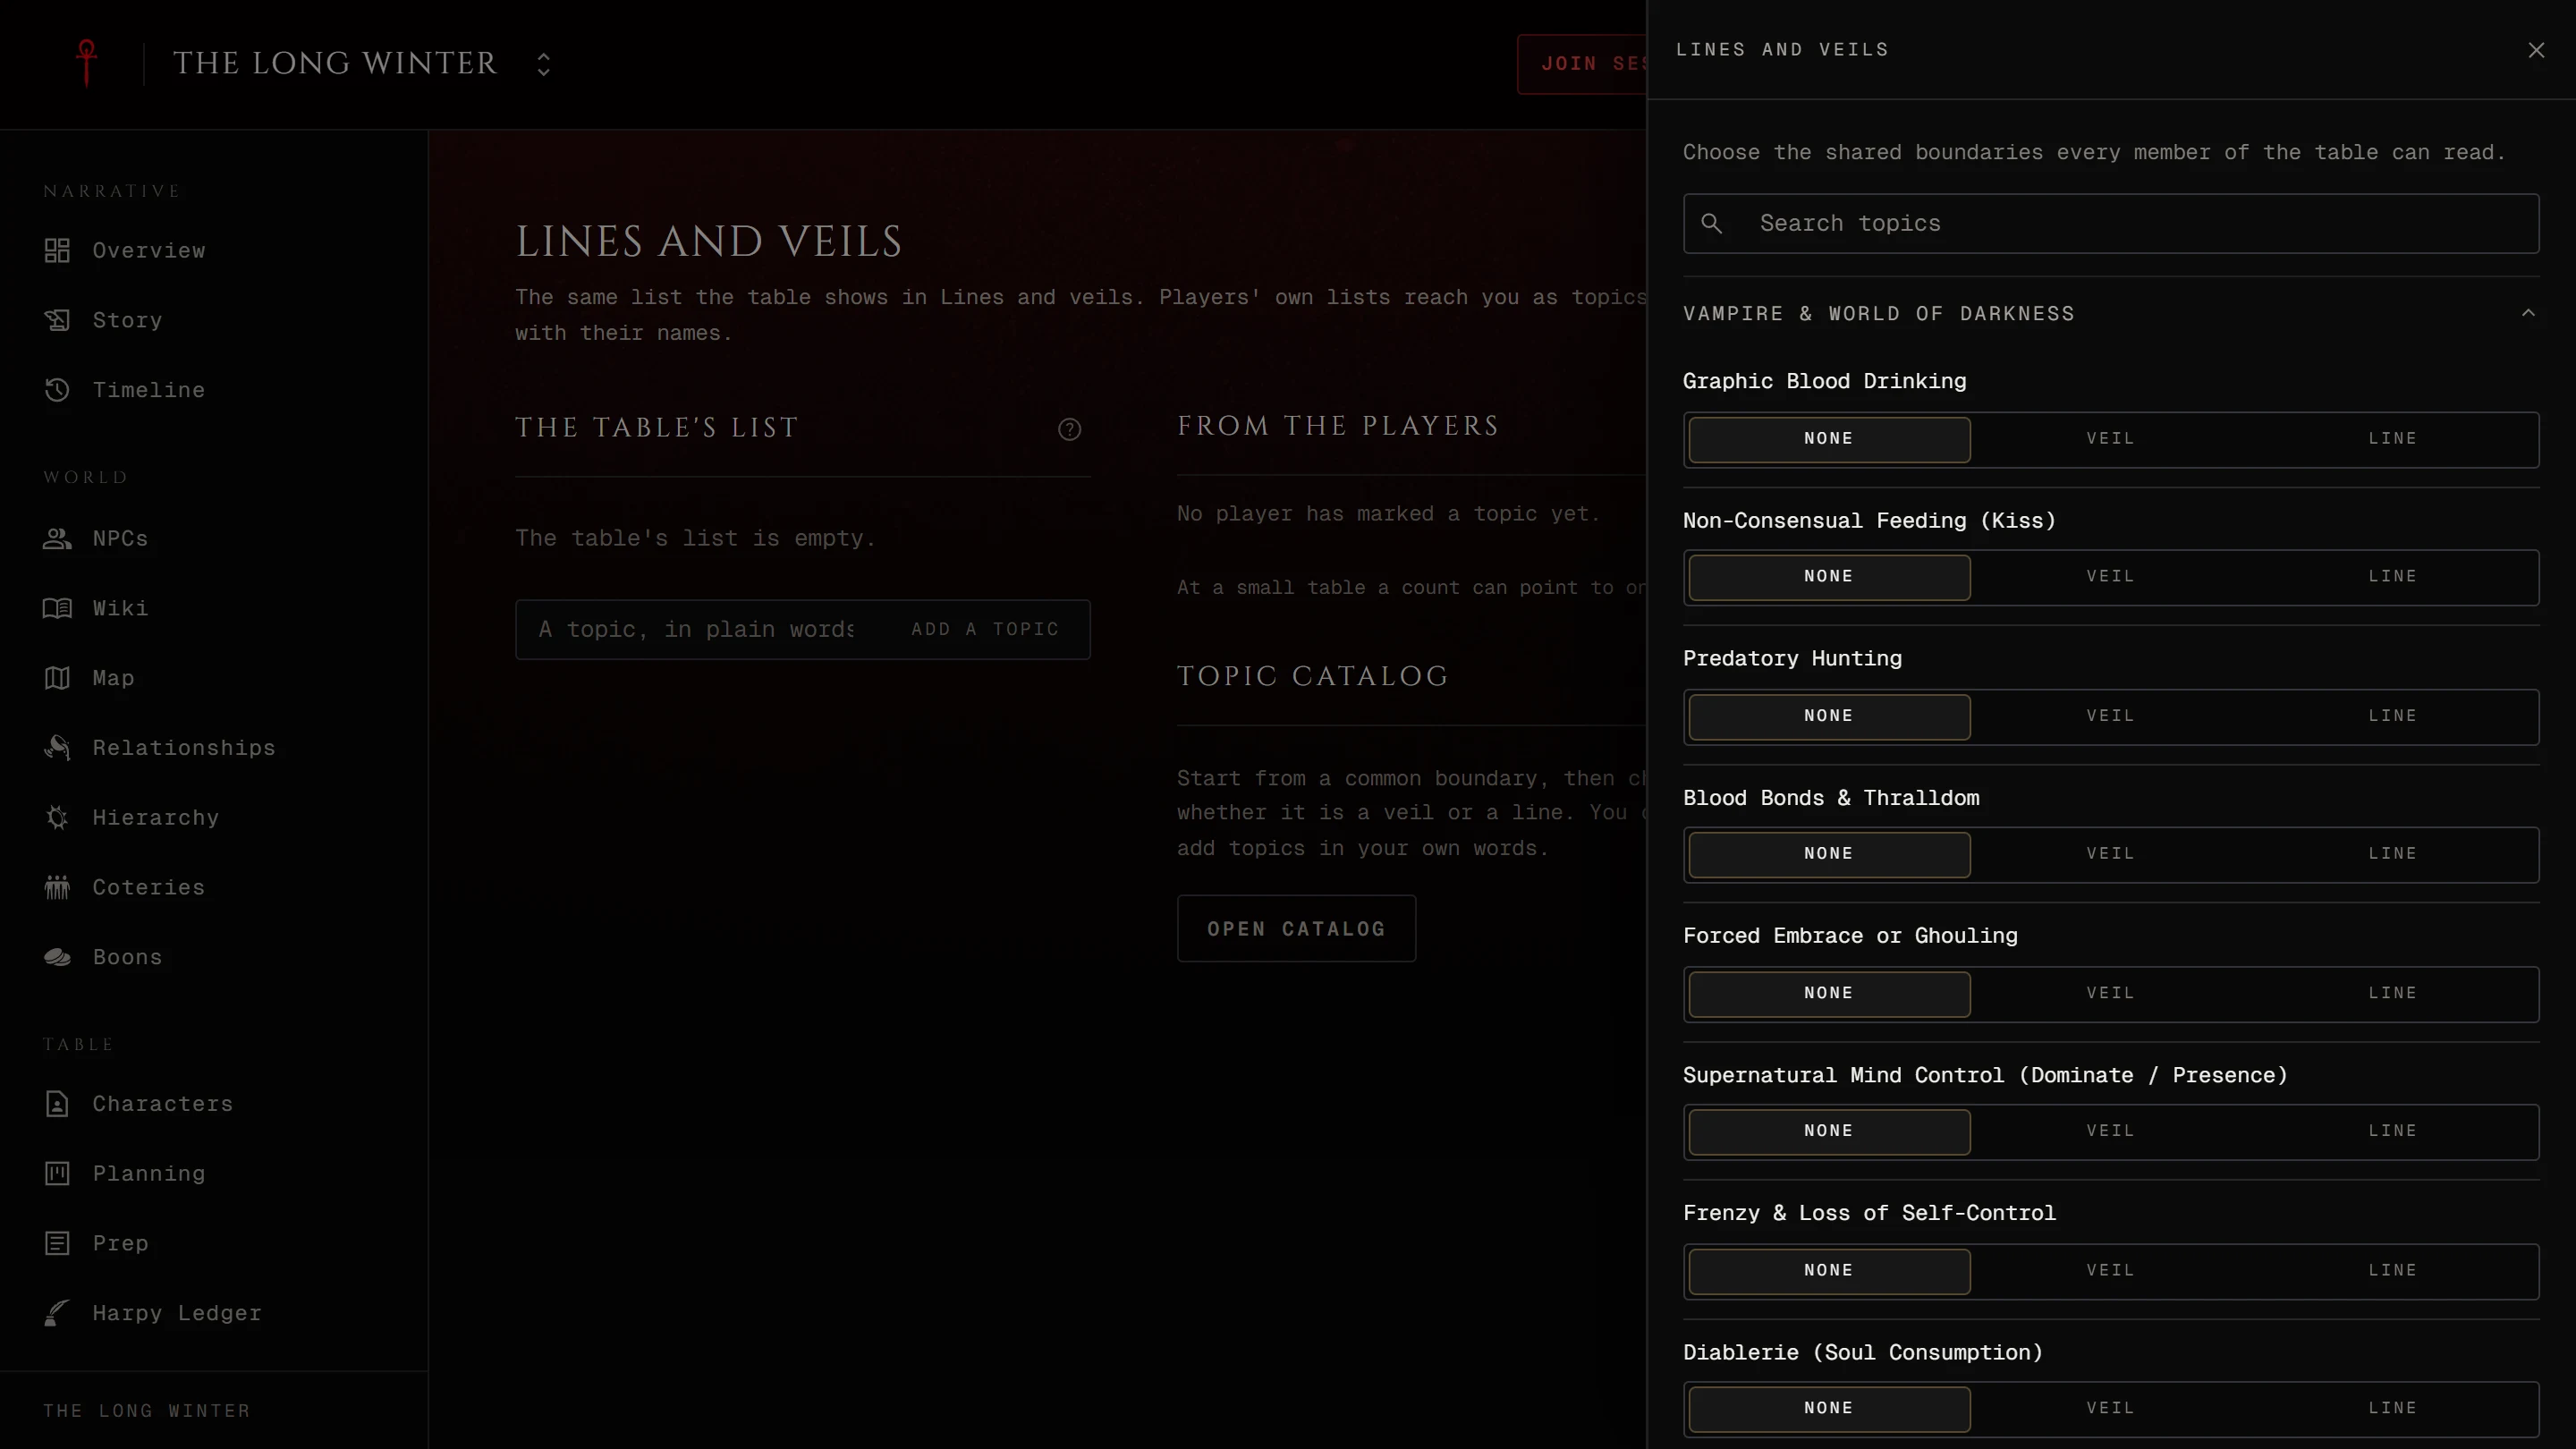Set Frenzy & Loss of Self-Control to Veil
Screen dimensions: 2576x1449
pyautogui.click(x=2110, y=1270)
